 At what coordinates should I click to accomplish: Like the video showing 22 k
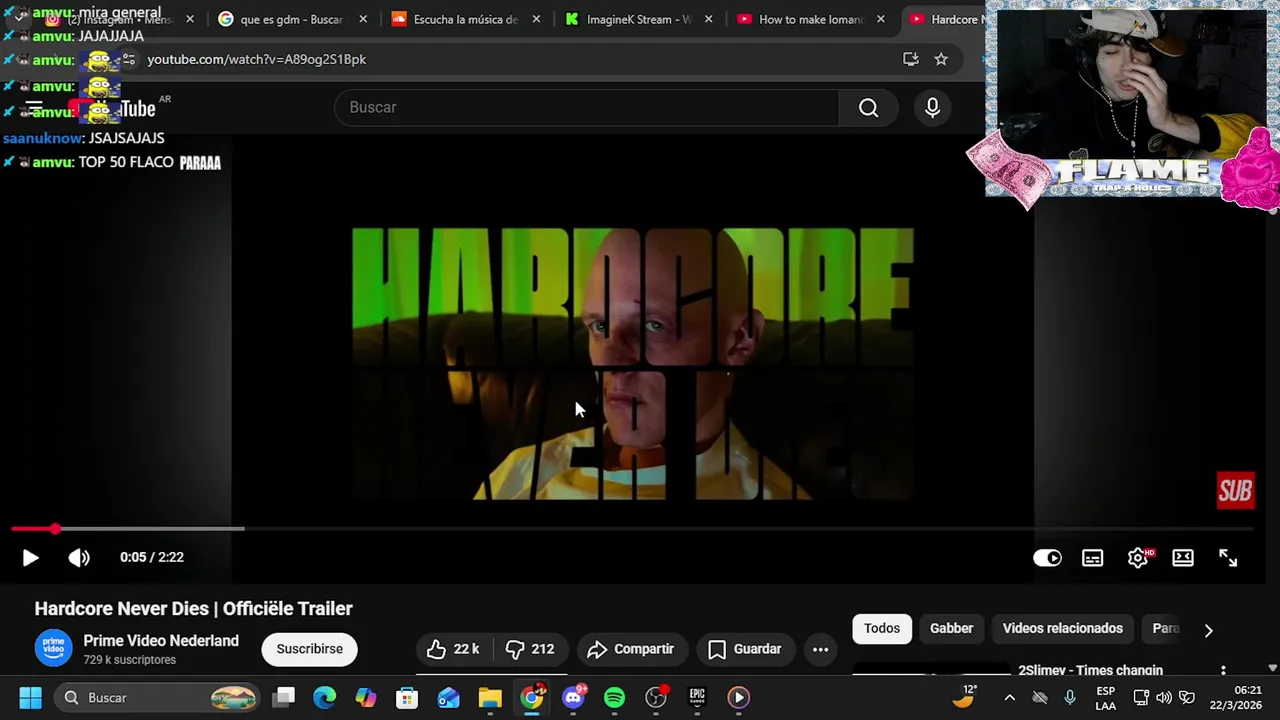(x=453, y=649)
